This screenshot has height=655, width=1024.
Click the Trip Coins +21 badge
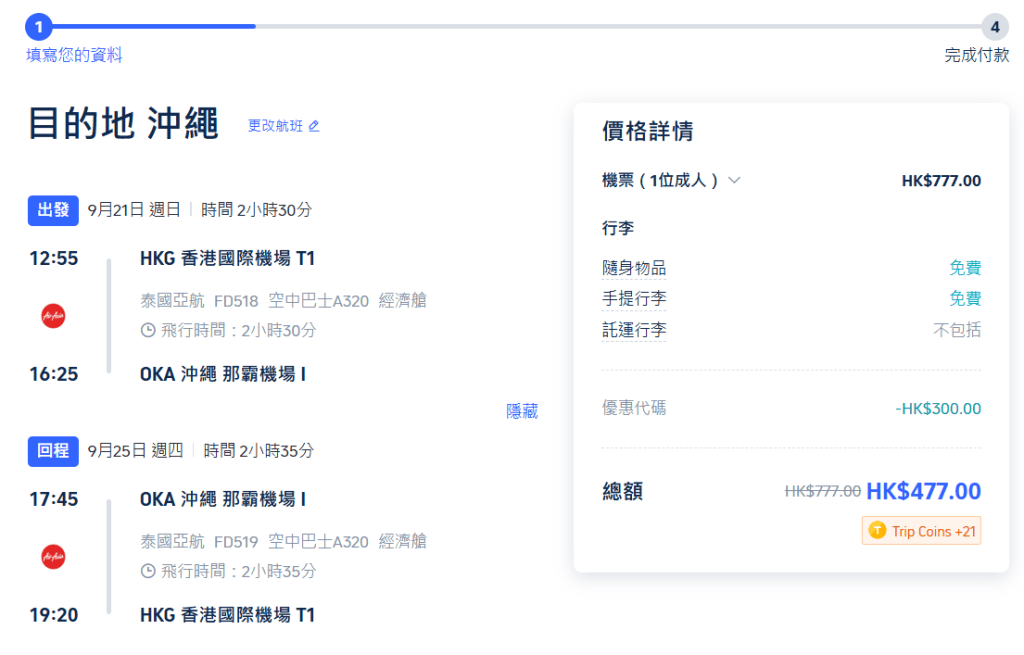[921, 531]
